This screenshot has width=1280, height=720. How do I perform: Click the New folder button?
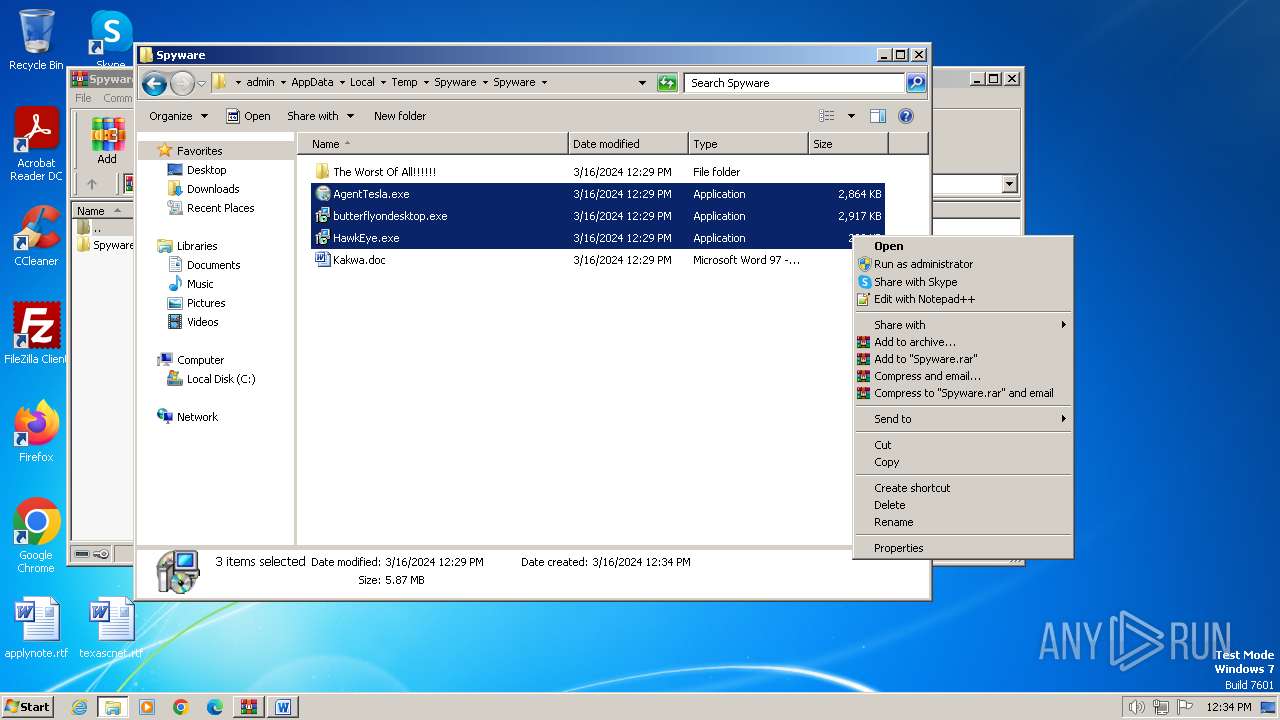click(400, 116)
